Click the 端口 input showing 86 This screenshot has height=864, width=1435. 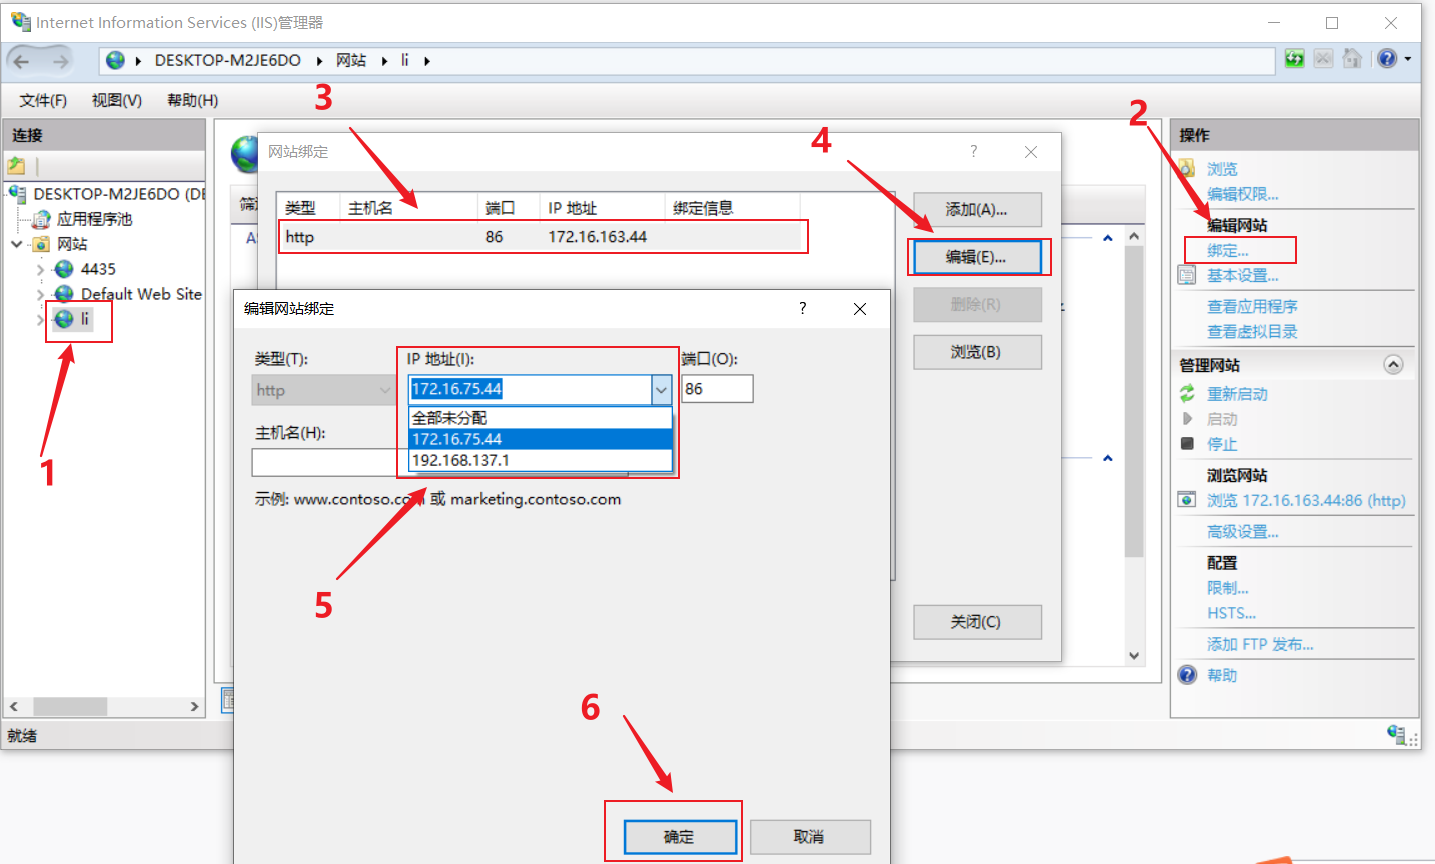coord(717,389)
